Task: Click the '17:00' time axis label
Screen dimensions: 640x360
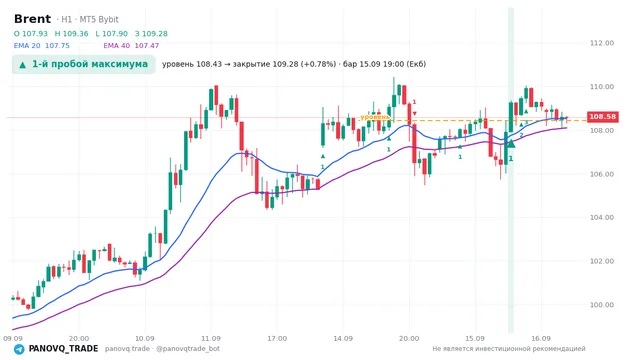Action: (x=277, y=339)
